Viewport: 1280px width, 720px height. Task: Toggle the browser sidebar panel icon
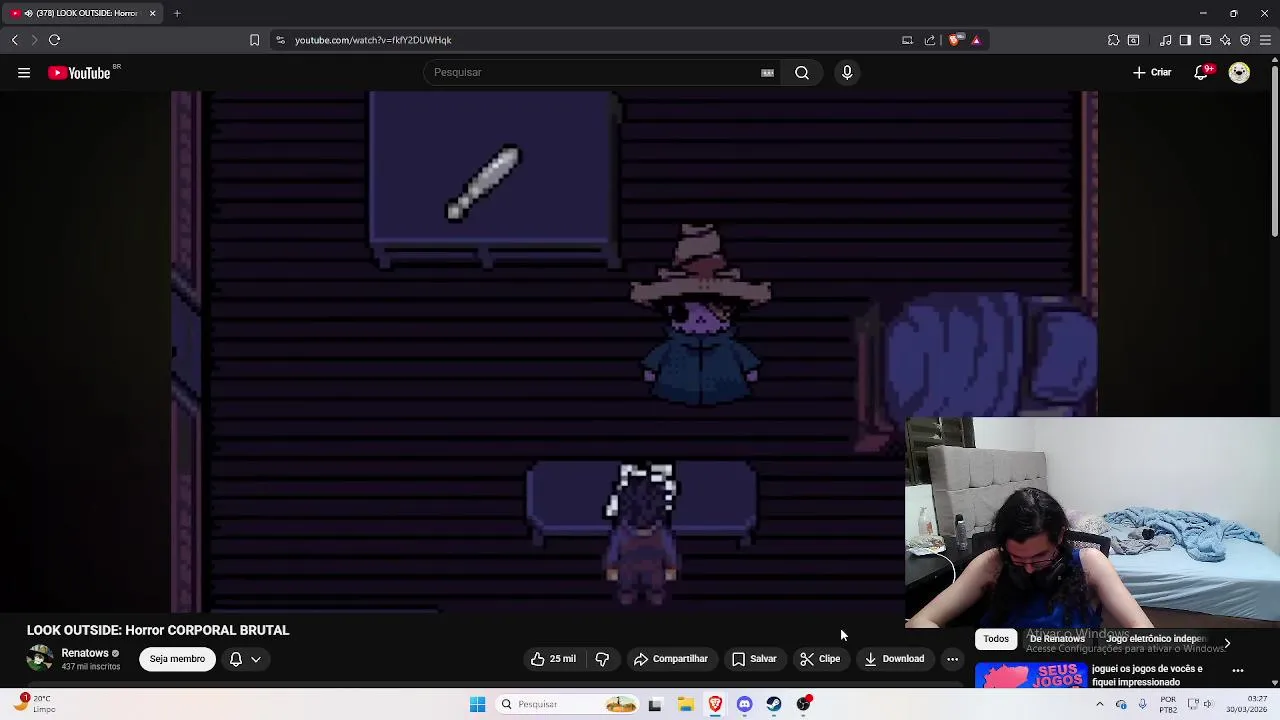1185,40
